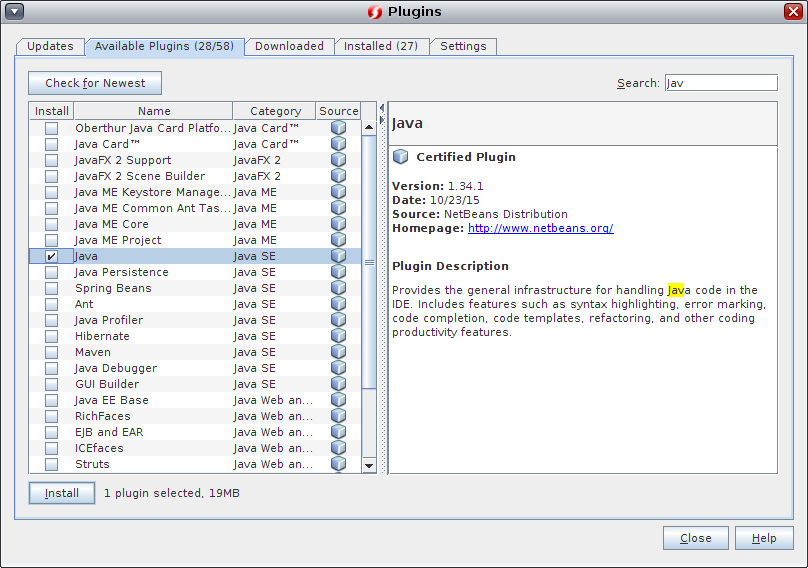This screenshot has height=568, width=808.
Task: Select the Java EE Base plugin row
Action: coord(195,400)
